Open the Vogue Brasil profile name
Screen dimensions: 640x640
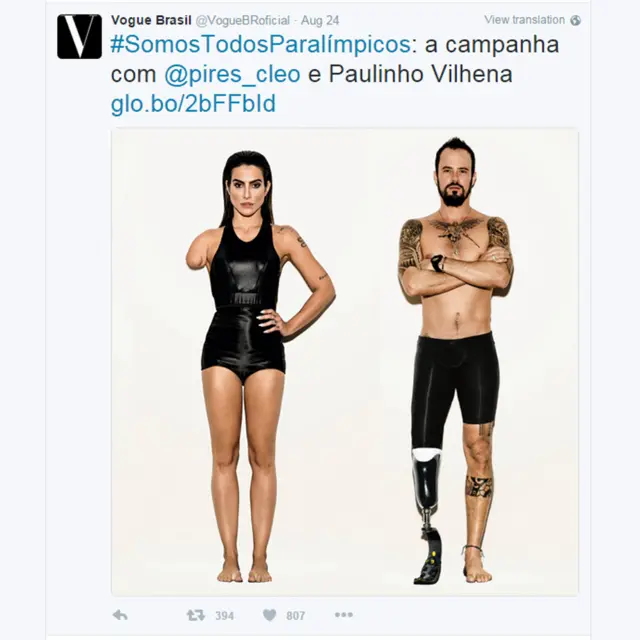(x=151, y=20)
